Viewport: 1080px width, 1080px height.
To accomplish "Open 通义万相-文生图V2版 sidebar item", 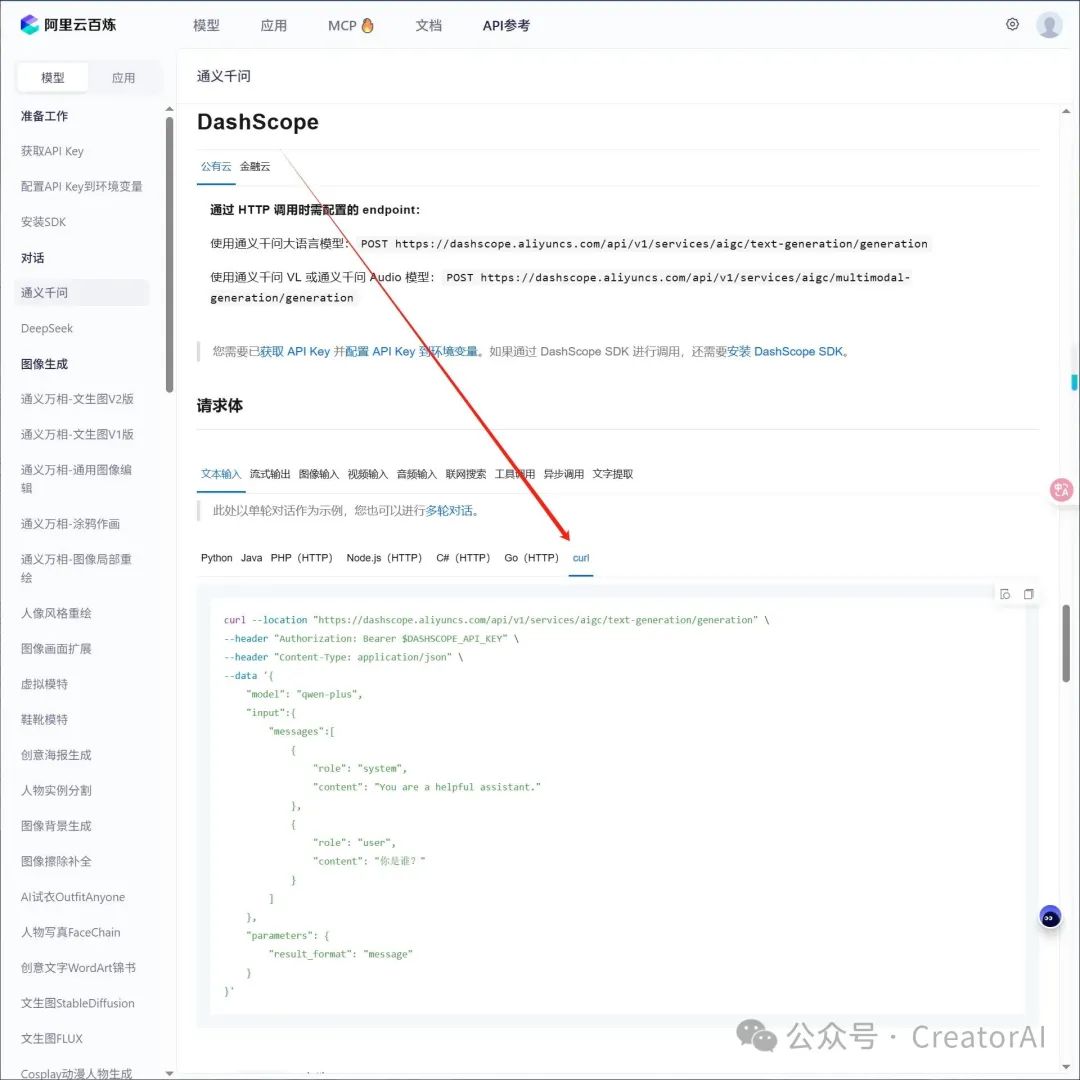I will [77, 399].
